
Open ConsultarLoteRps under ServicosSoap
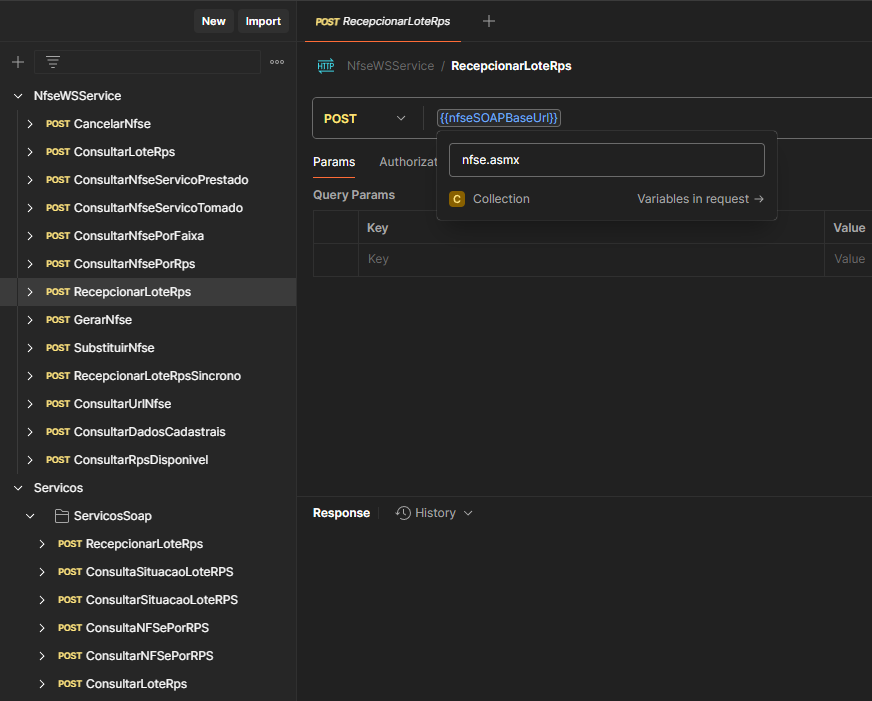(136, 684)
